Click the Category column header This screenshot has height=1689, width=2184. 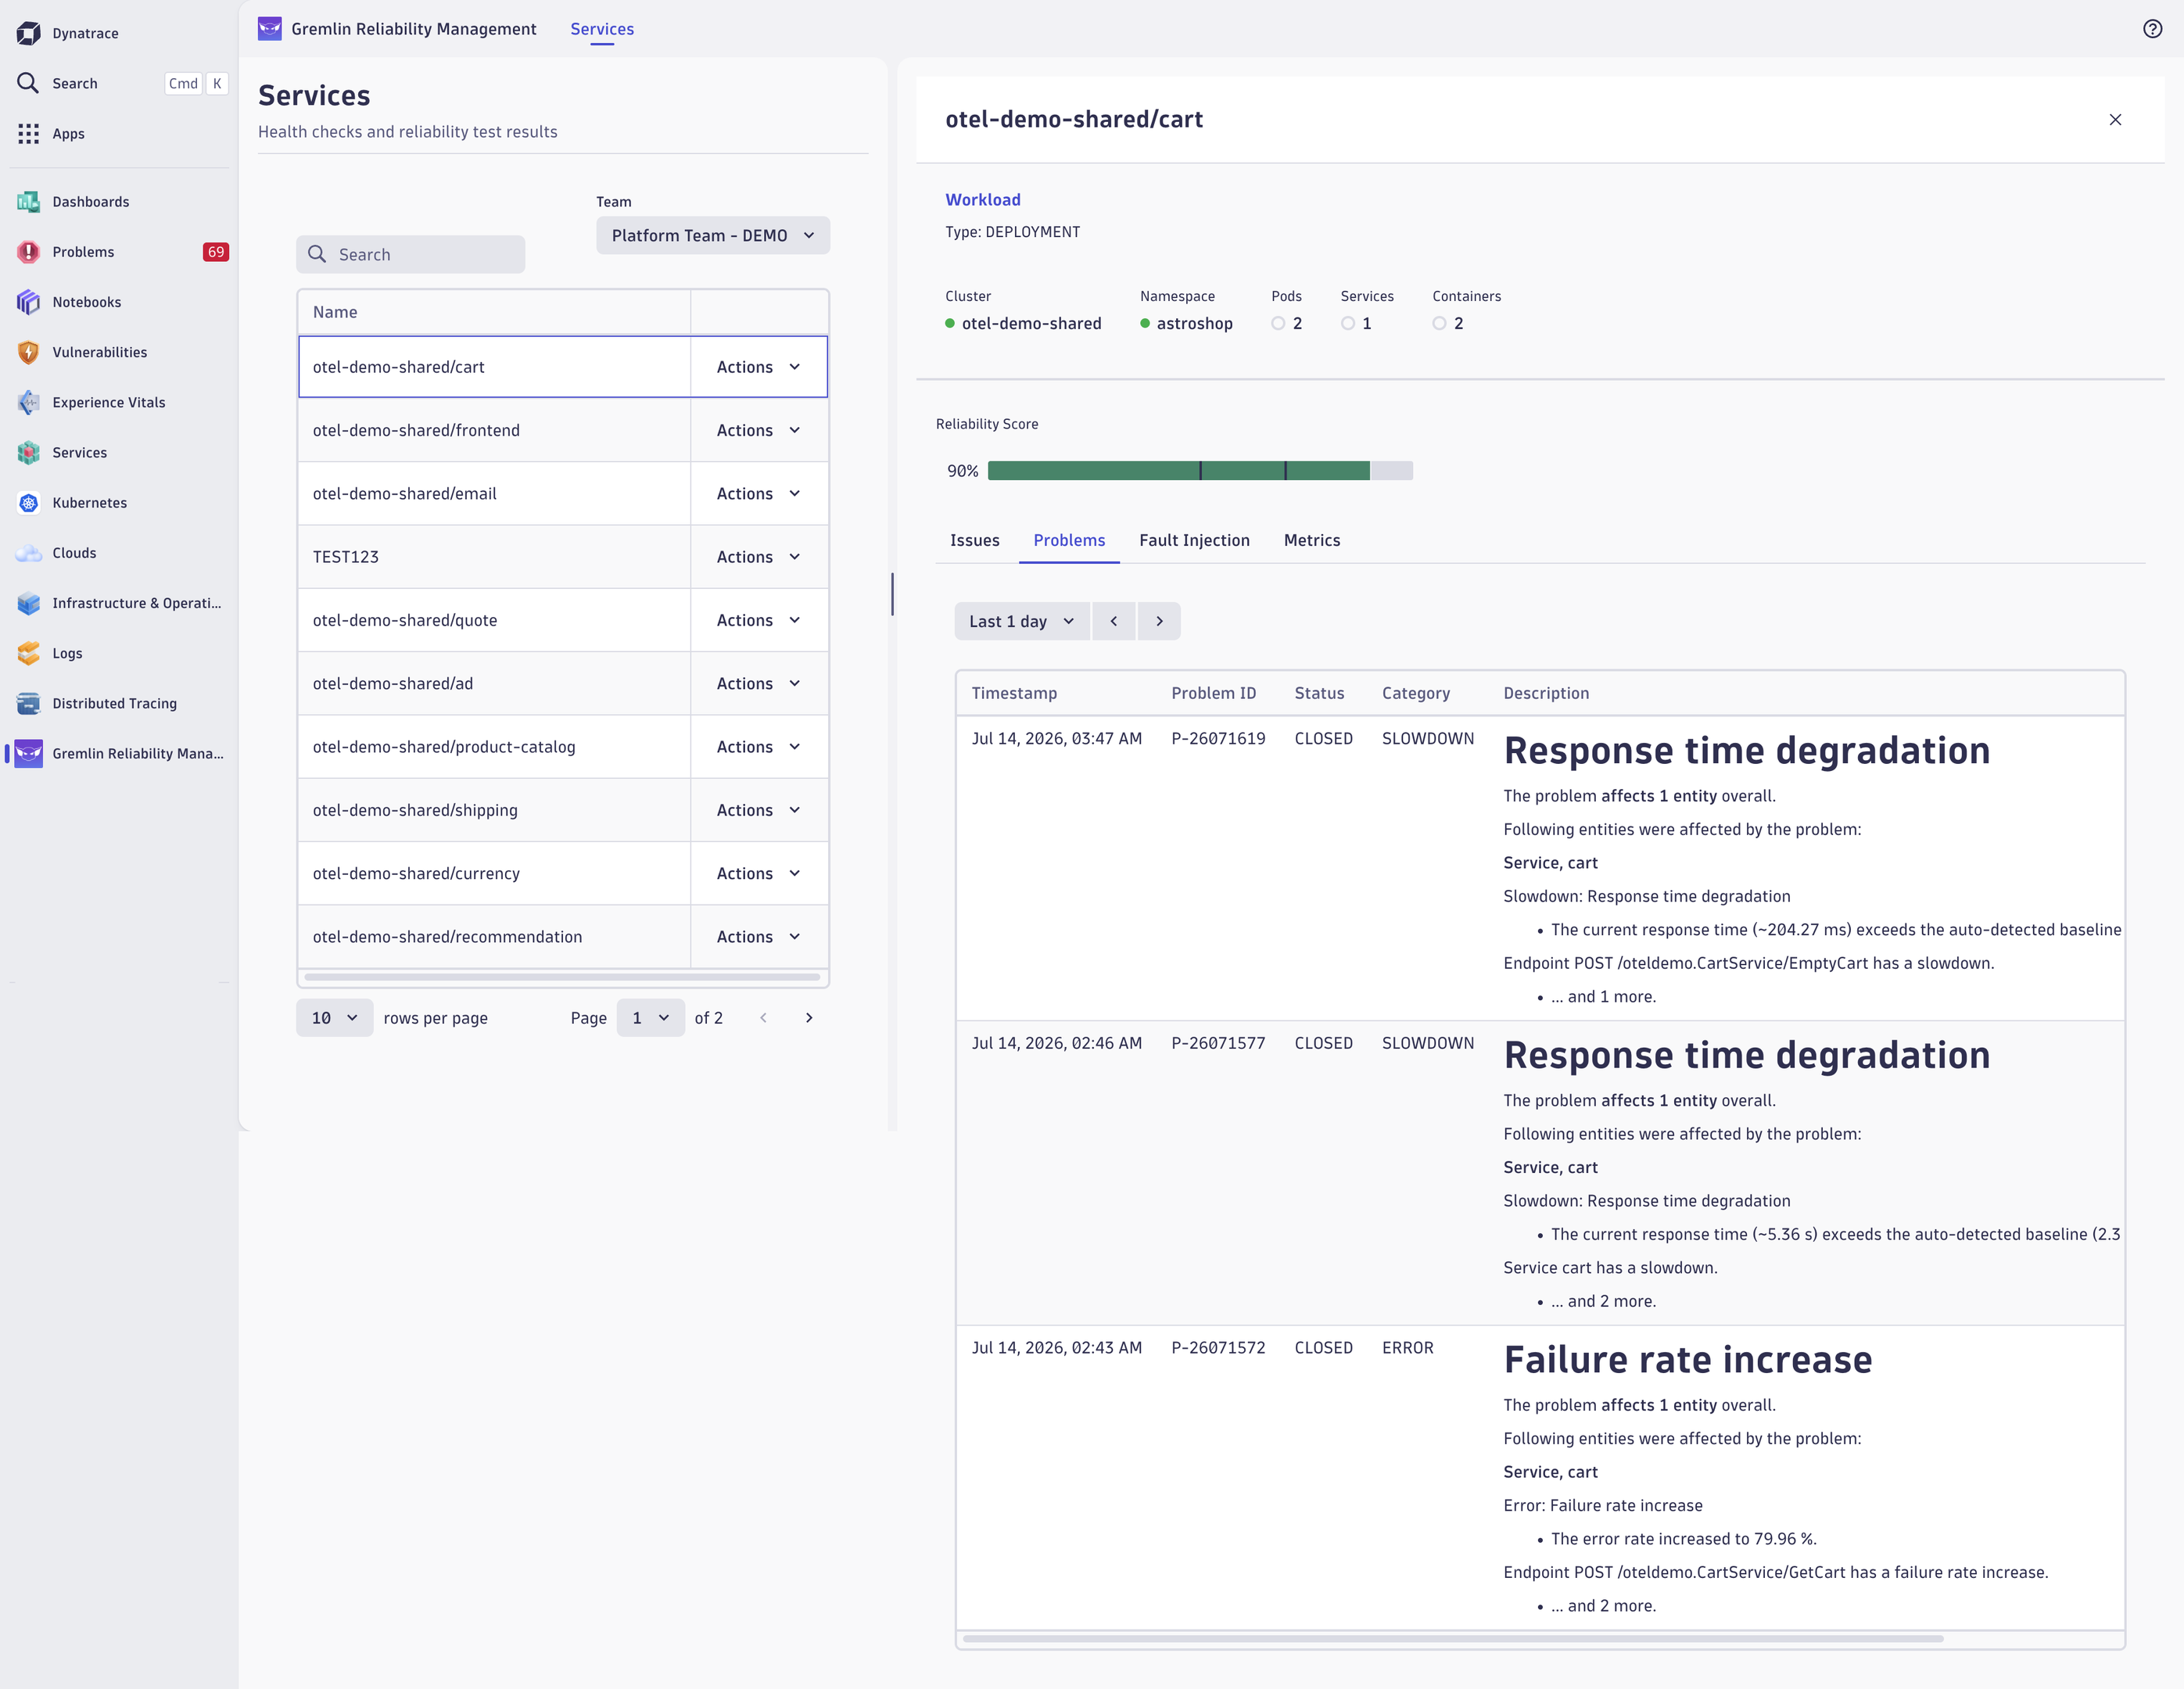coord(1415,692)
